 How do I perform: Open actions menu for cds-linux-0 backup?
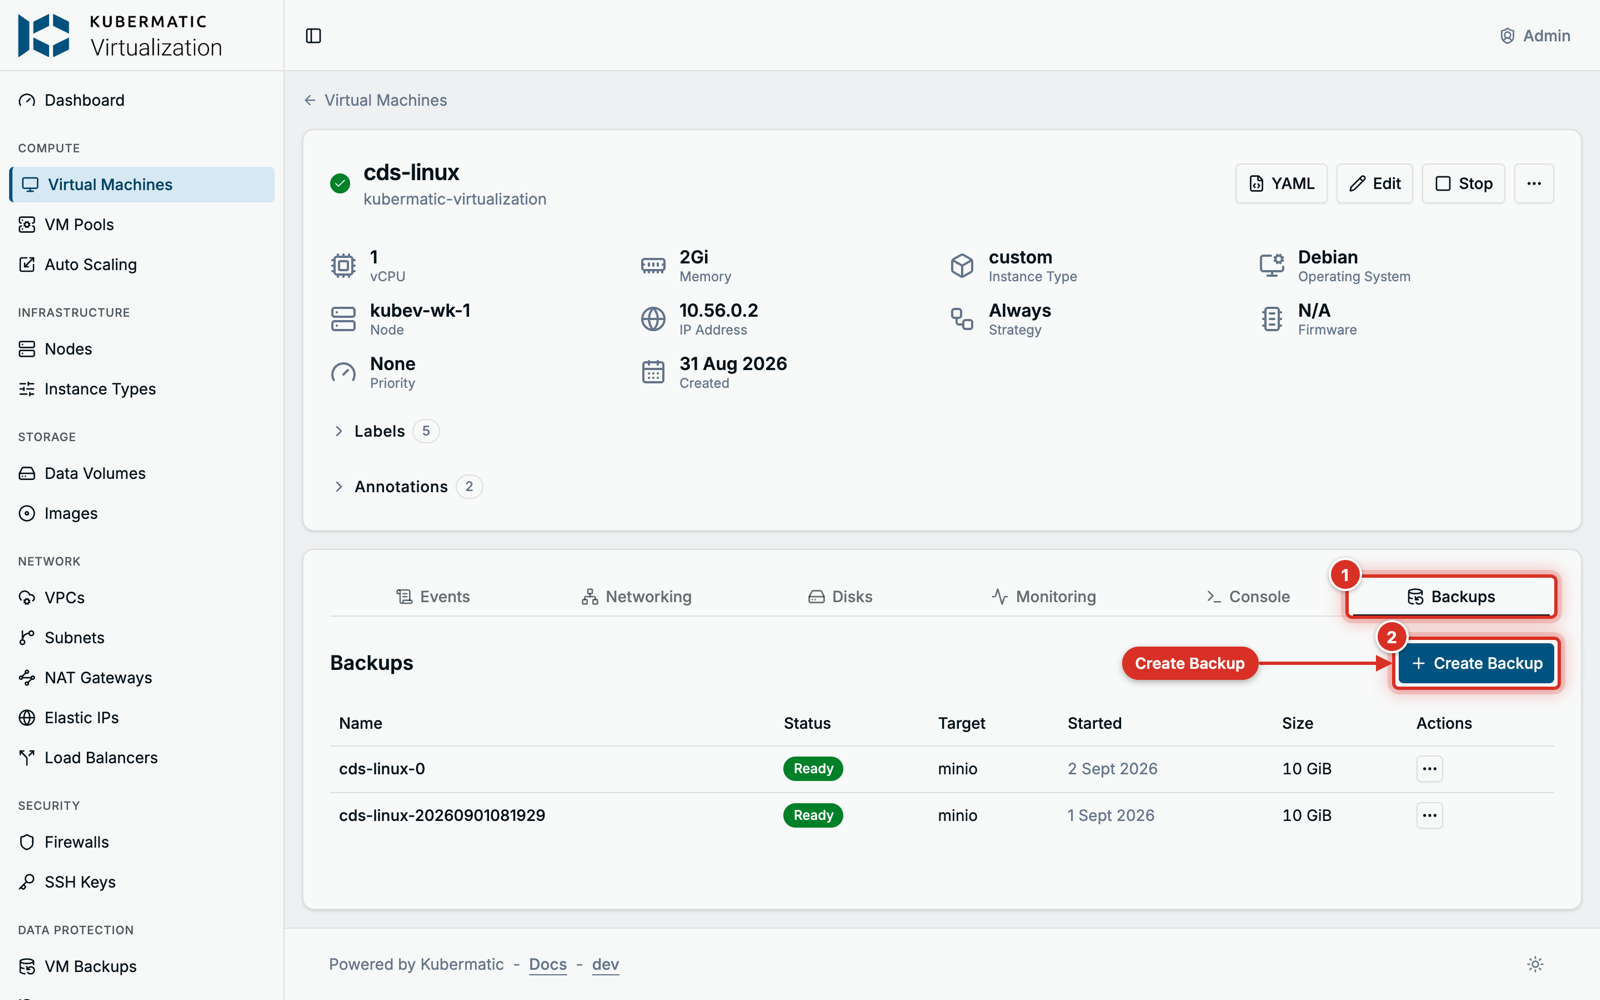pyautogui.click(x=1429, y=769)
